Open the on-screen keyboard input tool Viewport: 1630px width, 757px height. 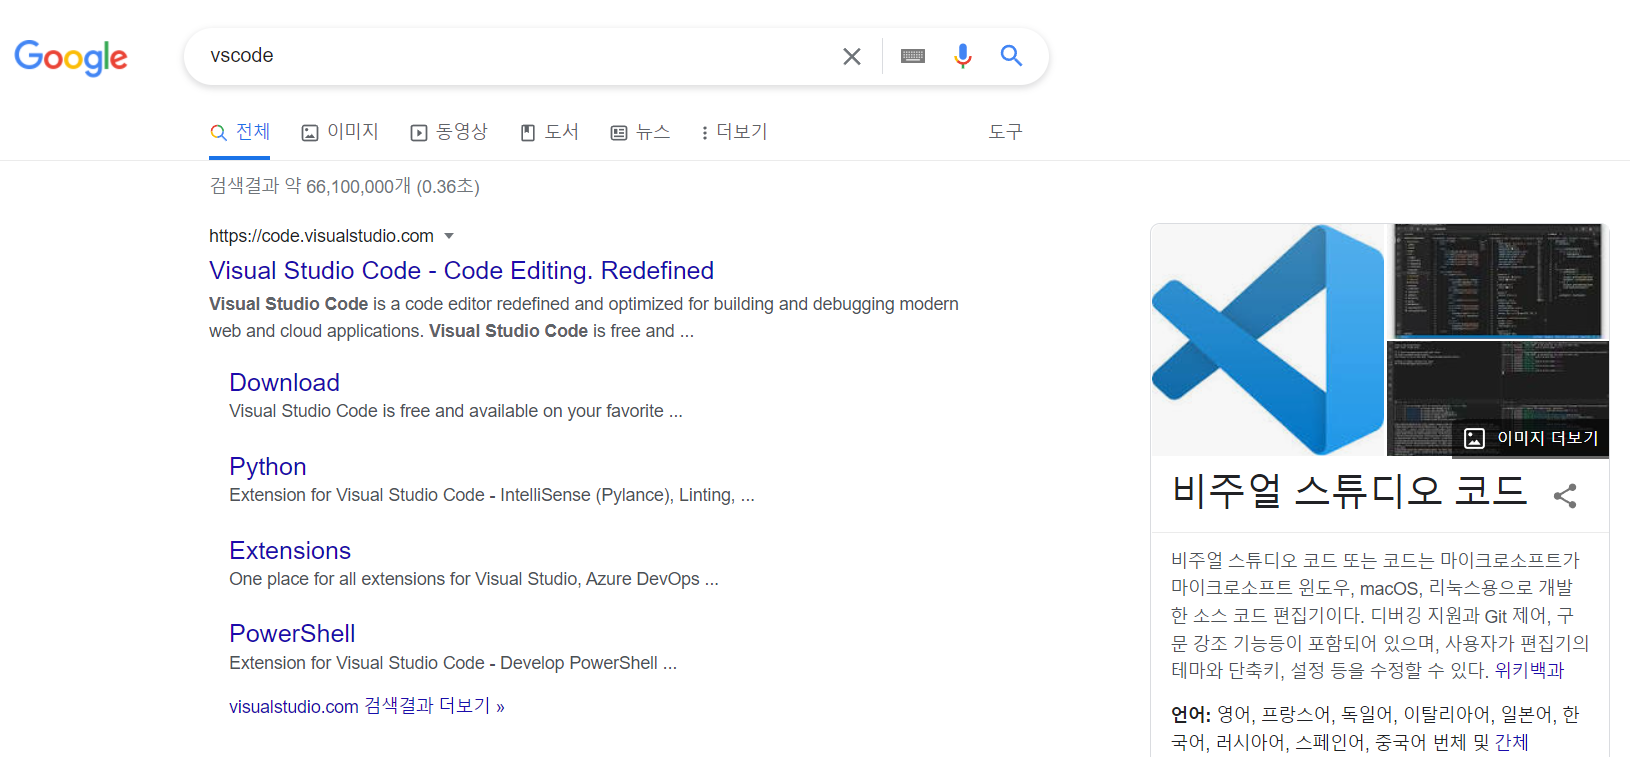[x=913, y=56]
